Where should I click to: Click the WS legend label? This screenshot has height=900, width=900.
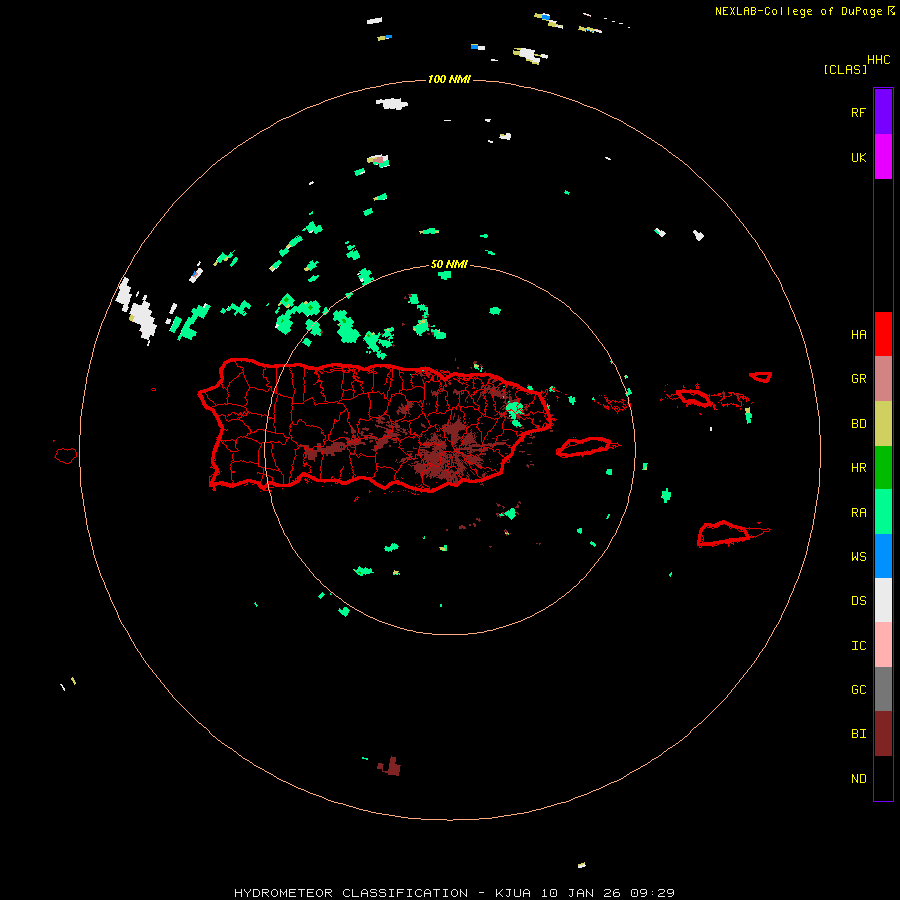click(x=858, y=556)
